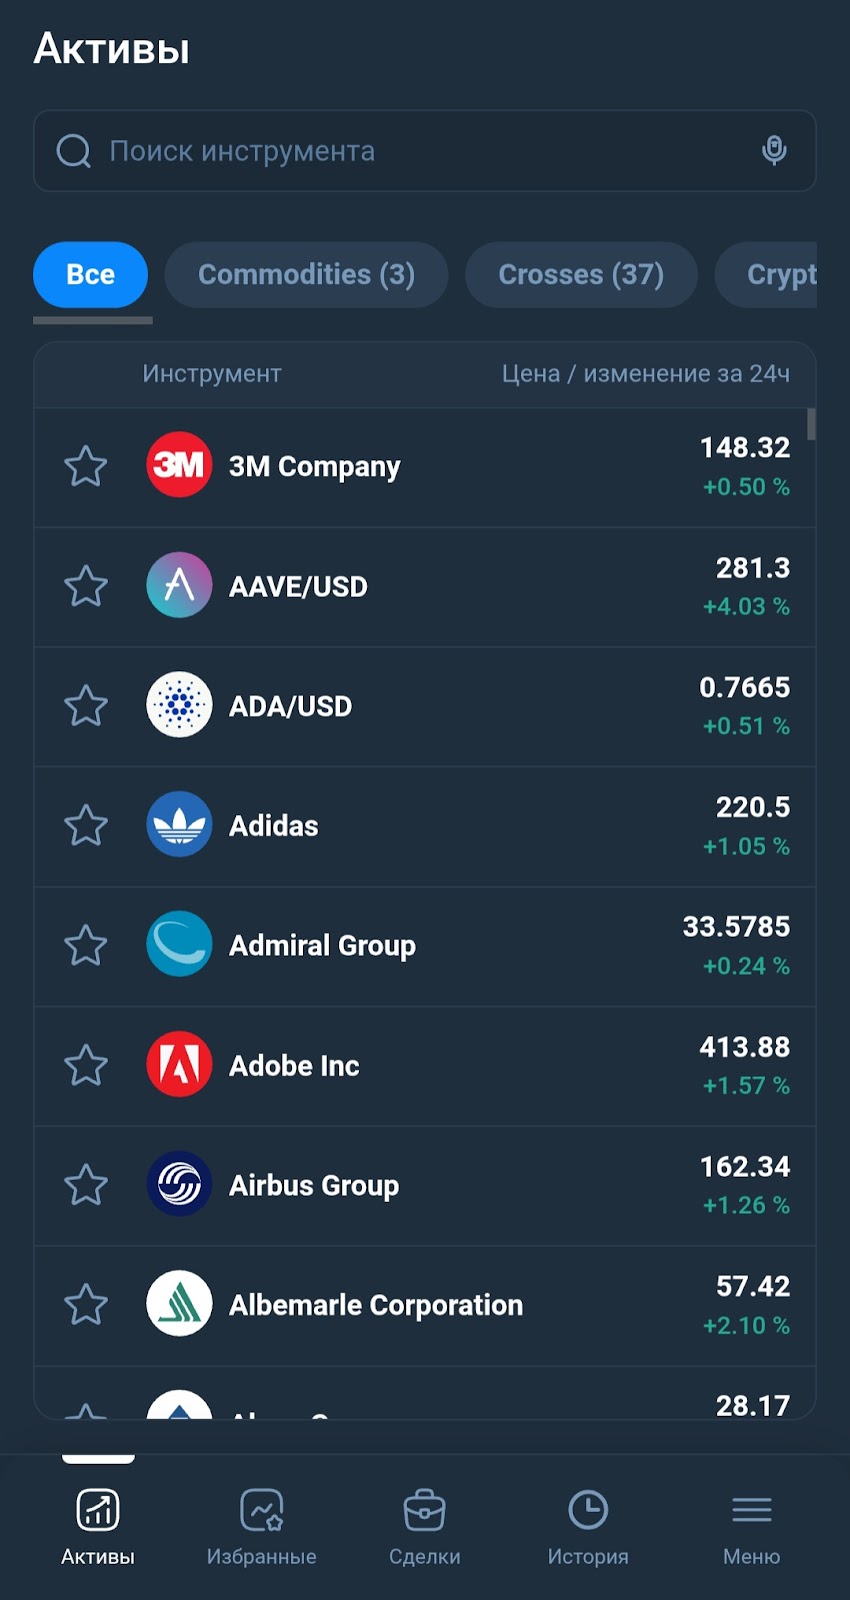
Task: Tap the Airbus Group logo icon
Action: pos(179,1184)
